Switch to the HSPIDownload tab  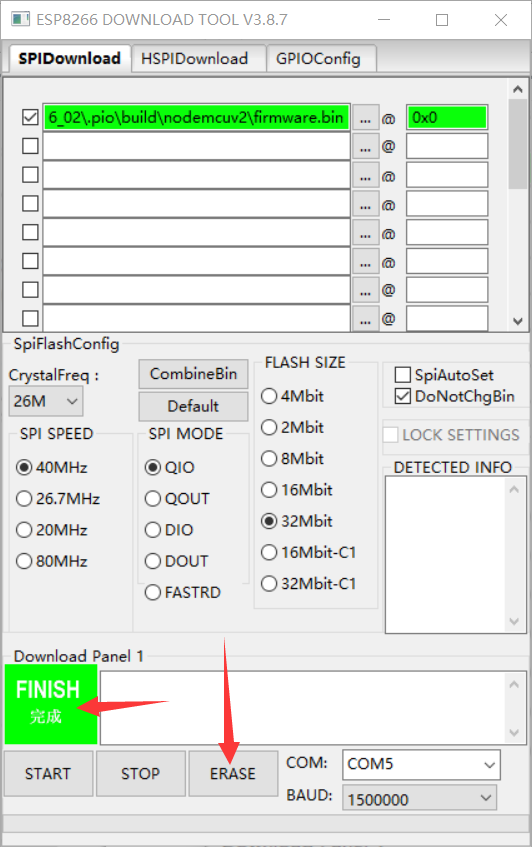coord(194,58)
